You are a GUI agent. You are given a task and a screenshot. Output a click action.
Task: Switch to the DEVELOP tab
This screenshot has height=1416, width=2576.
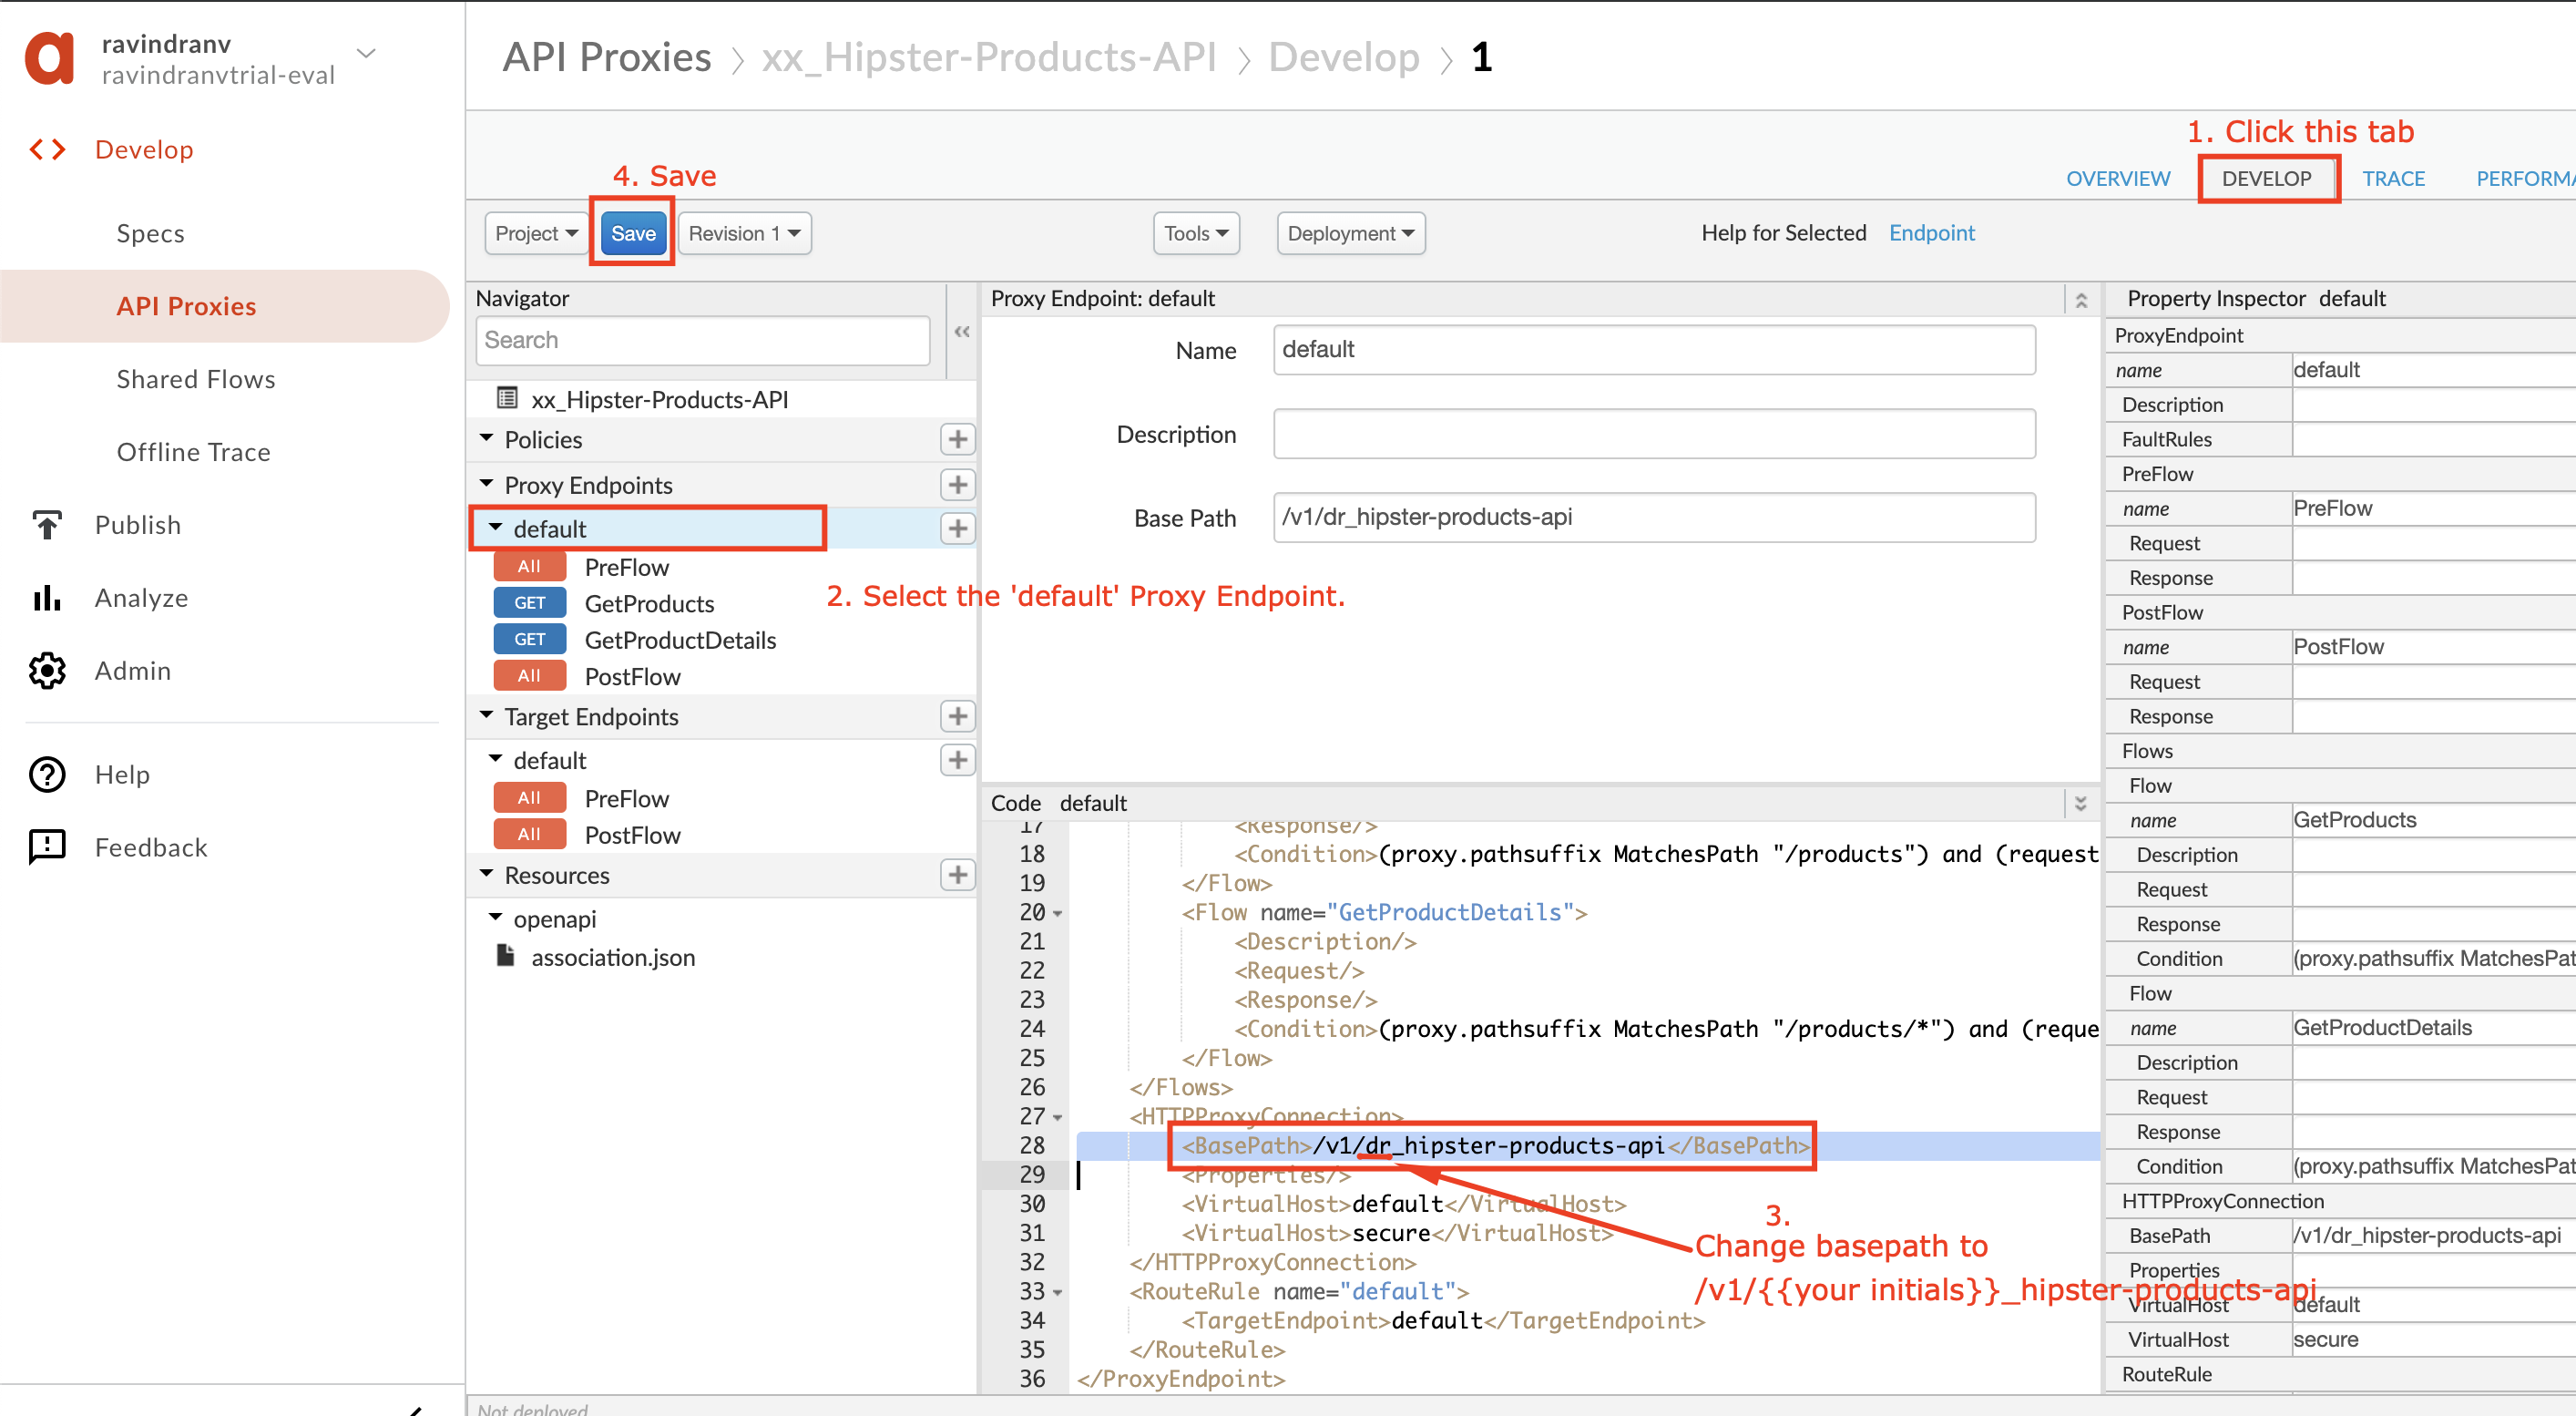click(2266, 179)
